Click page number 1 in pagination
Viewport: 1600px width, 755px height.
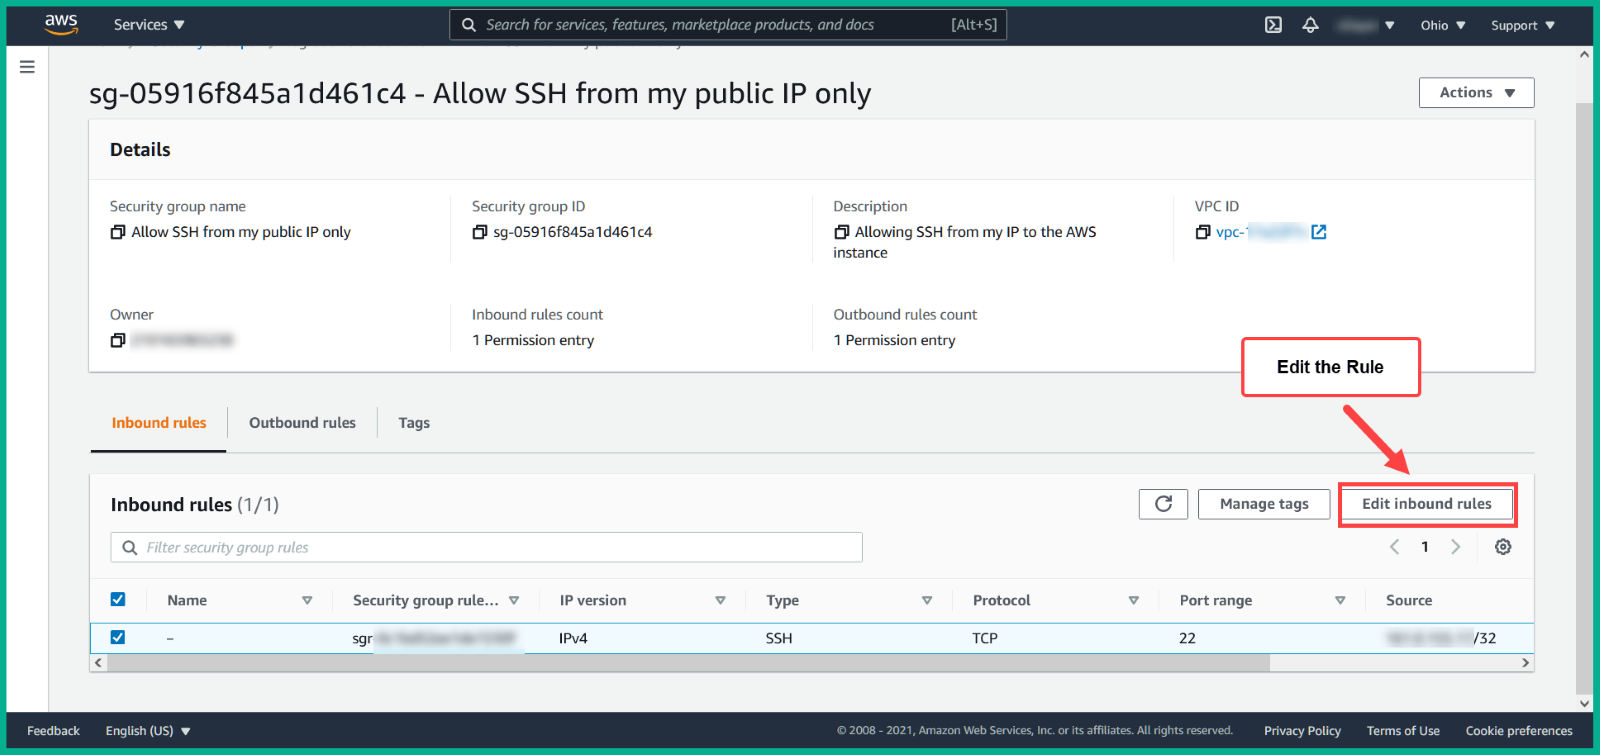click(1425, 547)
